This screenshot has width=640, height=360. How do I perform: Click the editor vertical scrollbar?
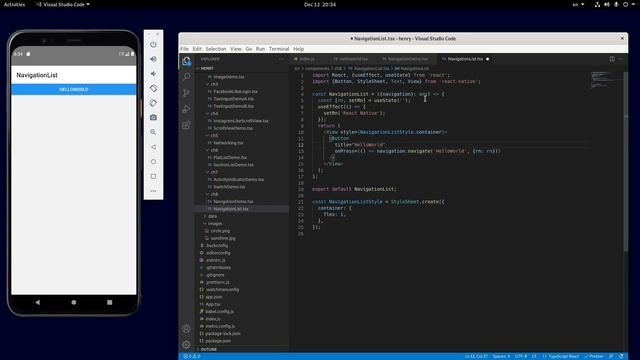coord(626,161)
